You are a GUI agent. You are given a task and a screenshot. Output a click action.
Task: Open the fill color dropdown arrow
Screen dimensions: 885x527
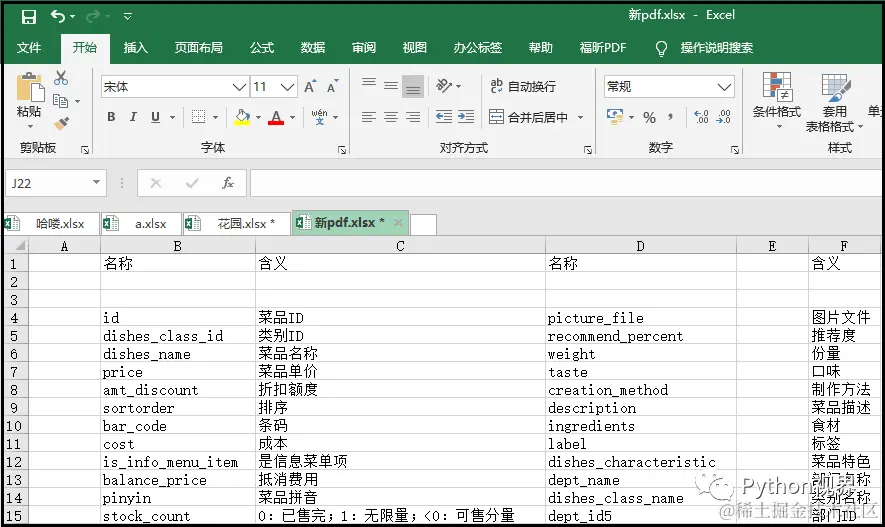coord(259,117)
